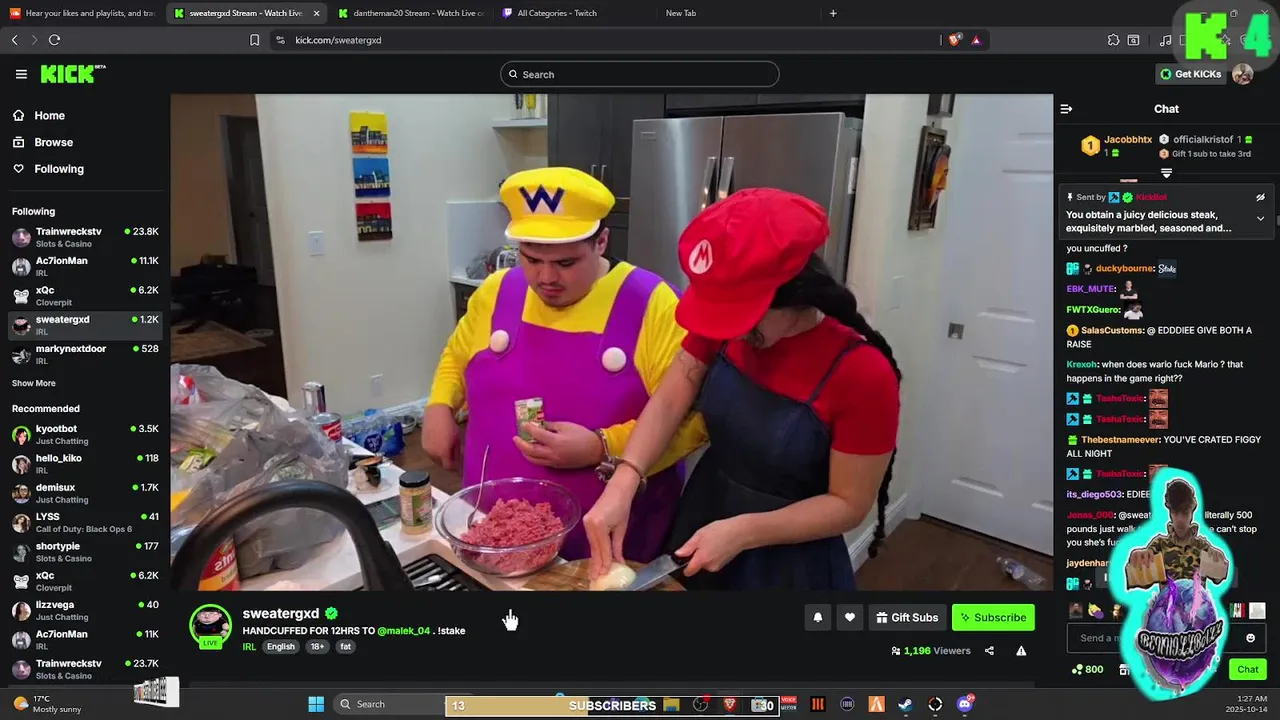Click officialkristof in leaderboard
This screenshot has height=720, width=1280.
point(1203,140)
